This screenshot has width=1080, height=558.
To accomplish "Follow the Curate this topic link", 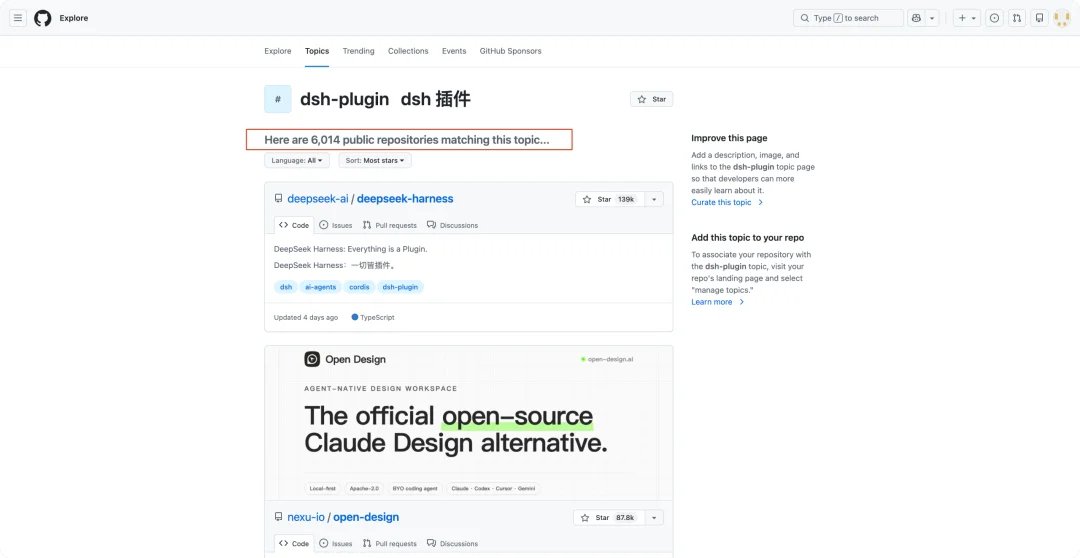I will point(727,203).
